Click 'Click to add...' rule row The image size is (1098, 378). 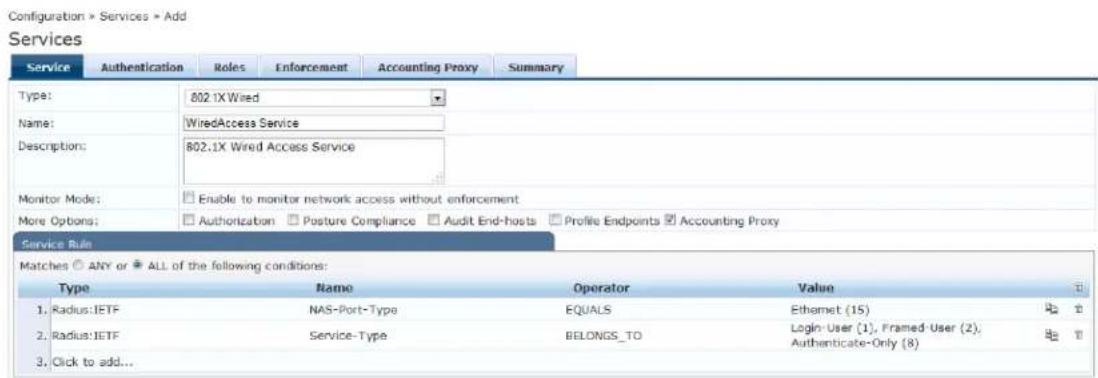[x=92, y=363]
